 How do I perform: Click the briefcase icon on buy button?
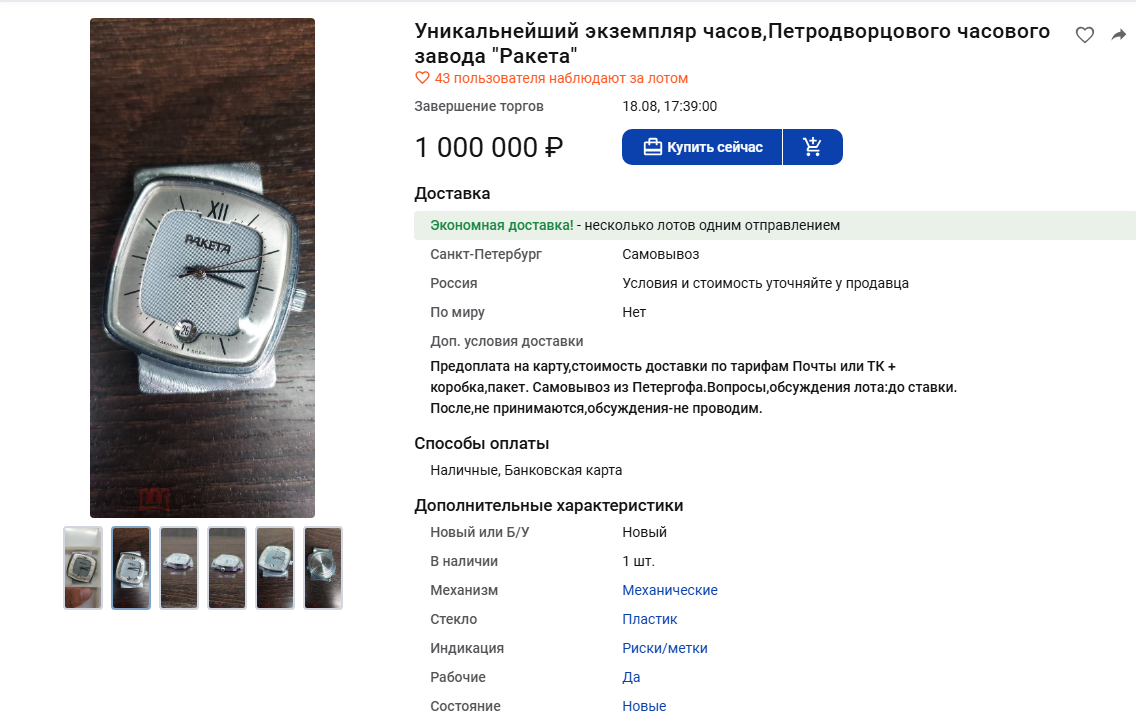pos(653,147)
